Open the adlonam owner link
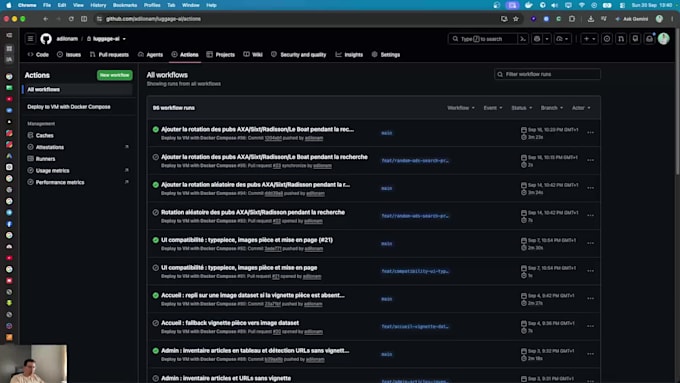 click(x=67, y=39)
